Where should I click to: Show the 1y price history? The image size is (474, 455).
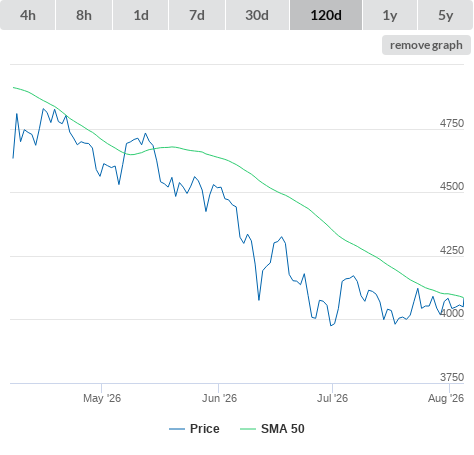(x=390, y=15)
